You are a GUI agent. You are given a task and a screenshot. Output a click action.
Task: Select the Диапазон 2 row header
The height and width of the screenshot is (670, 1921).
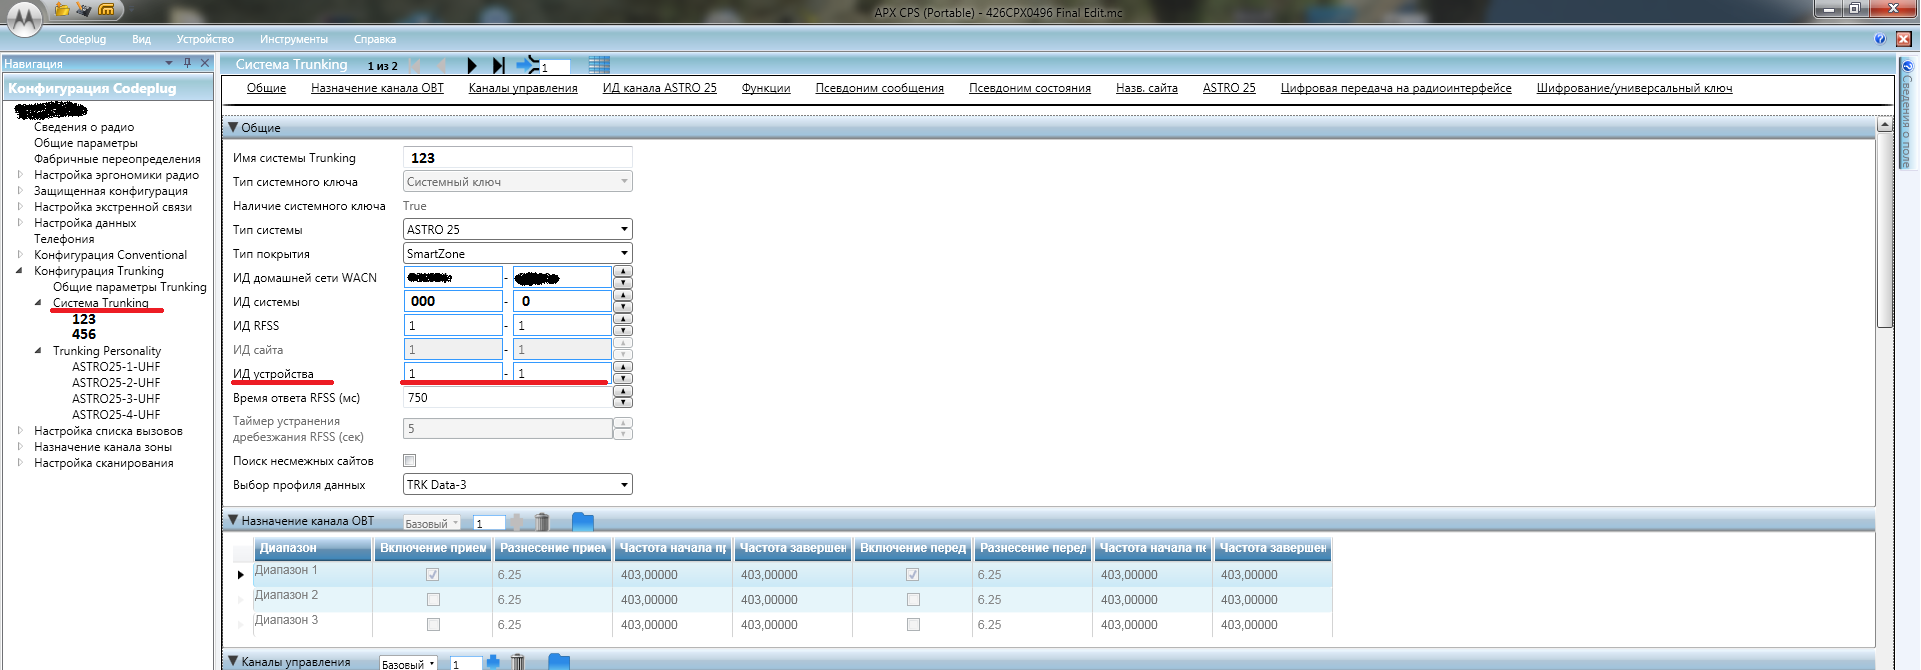[x=240, y=600]
